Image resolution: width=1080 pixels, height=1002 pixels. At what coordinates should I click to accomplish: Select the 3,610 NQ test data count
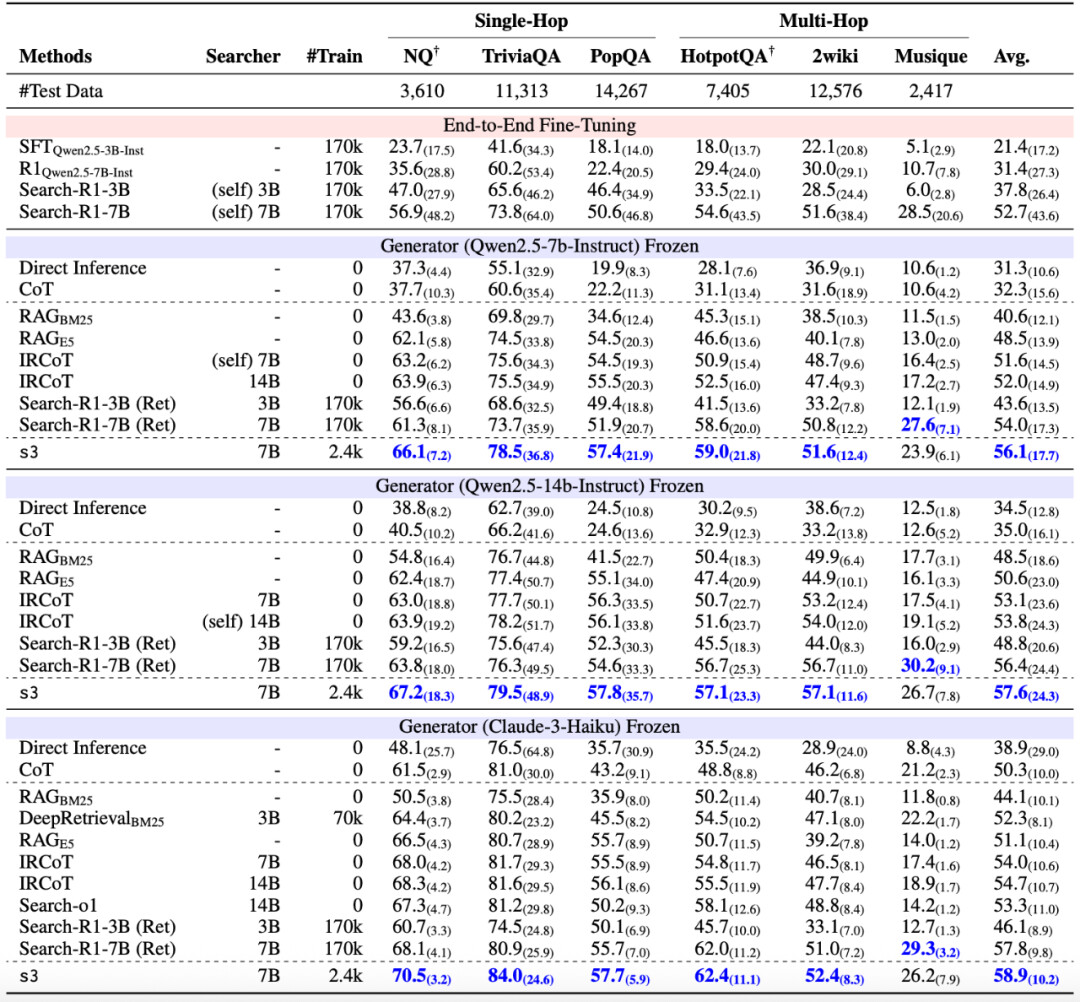422,92
